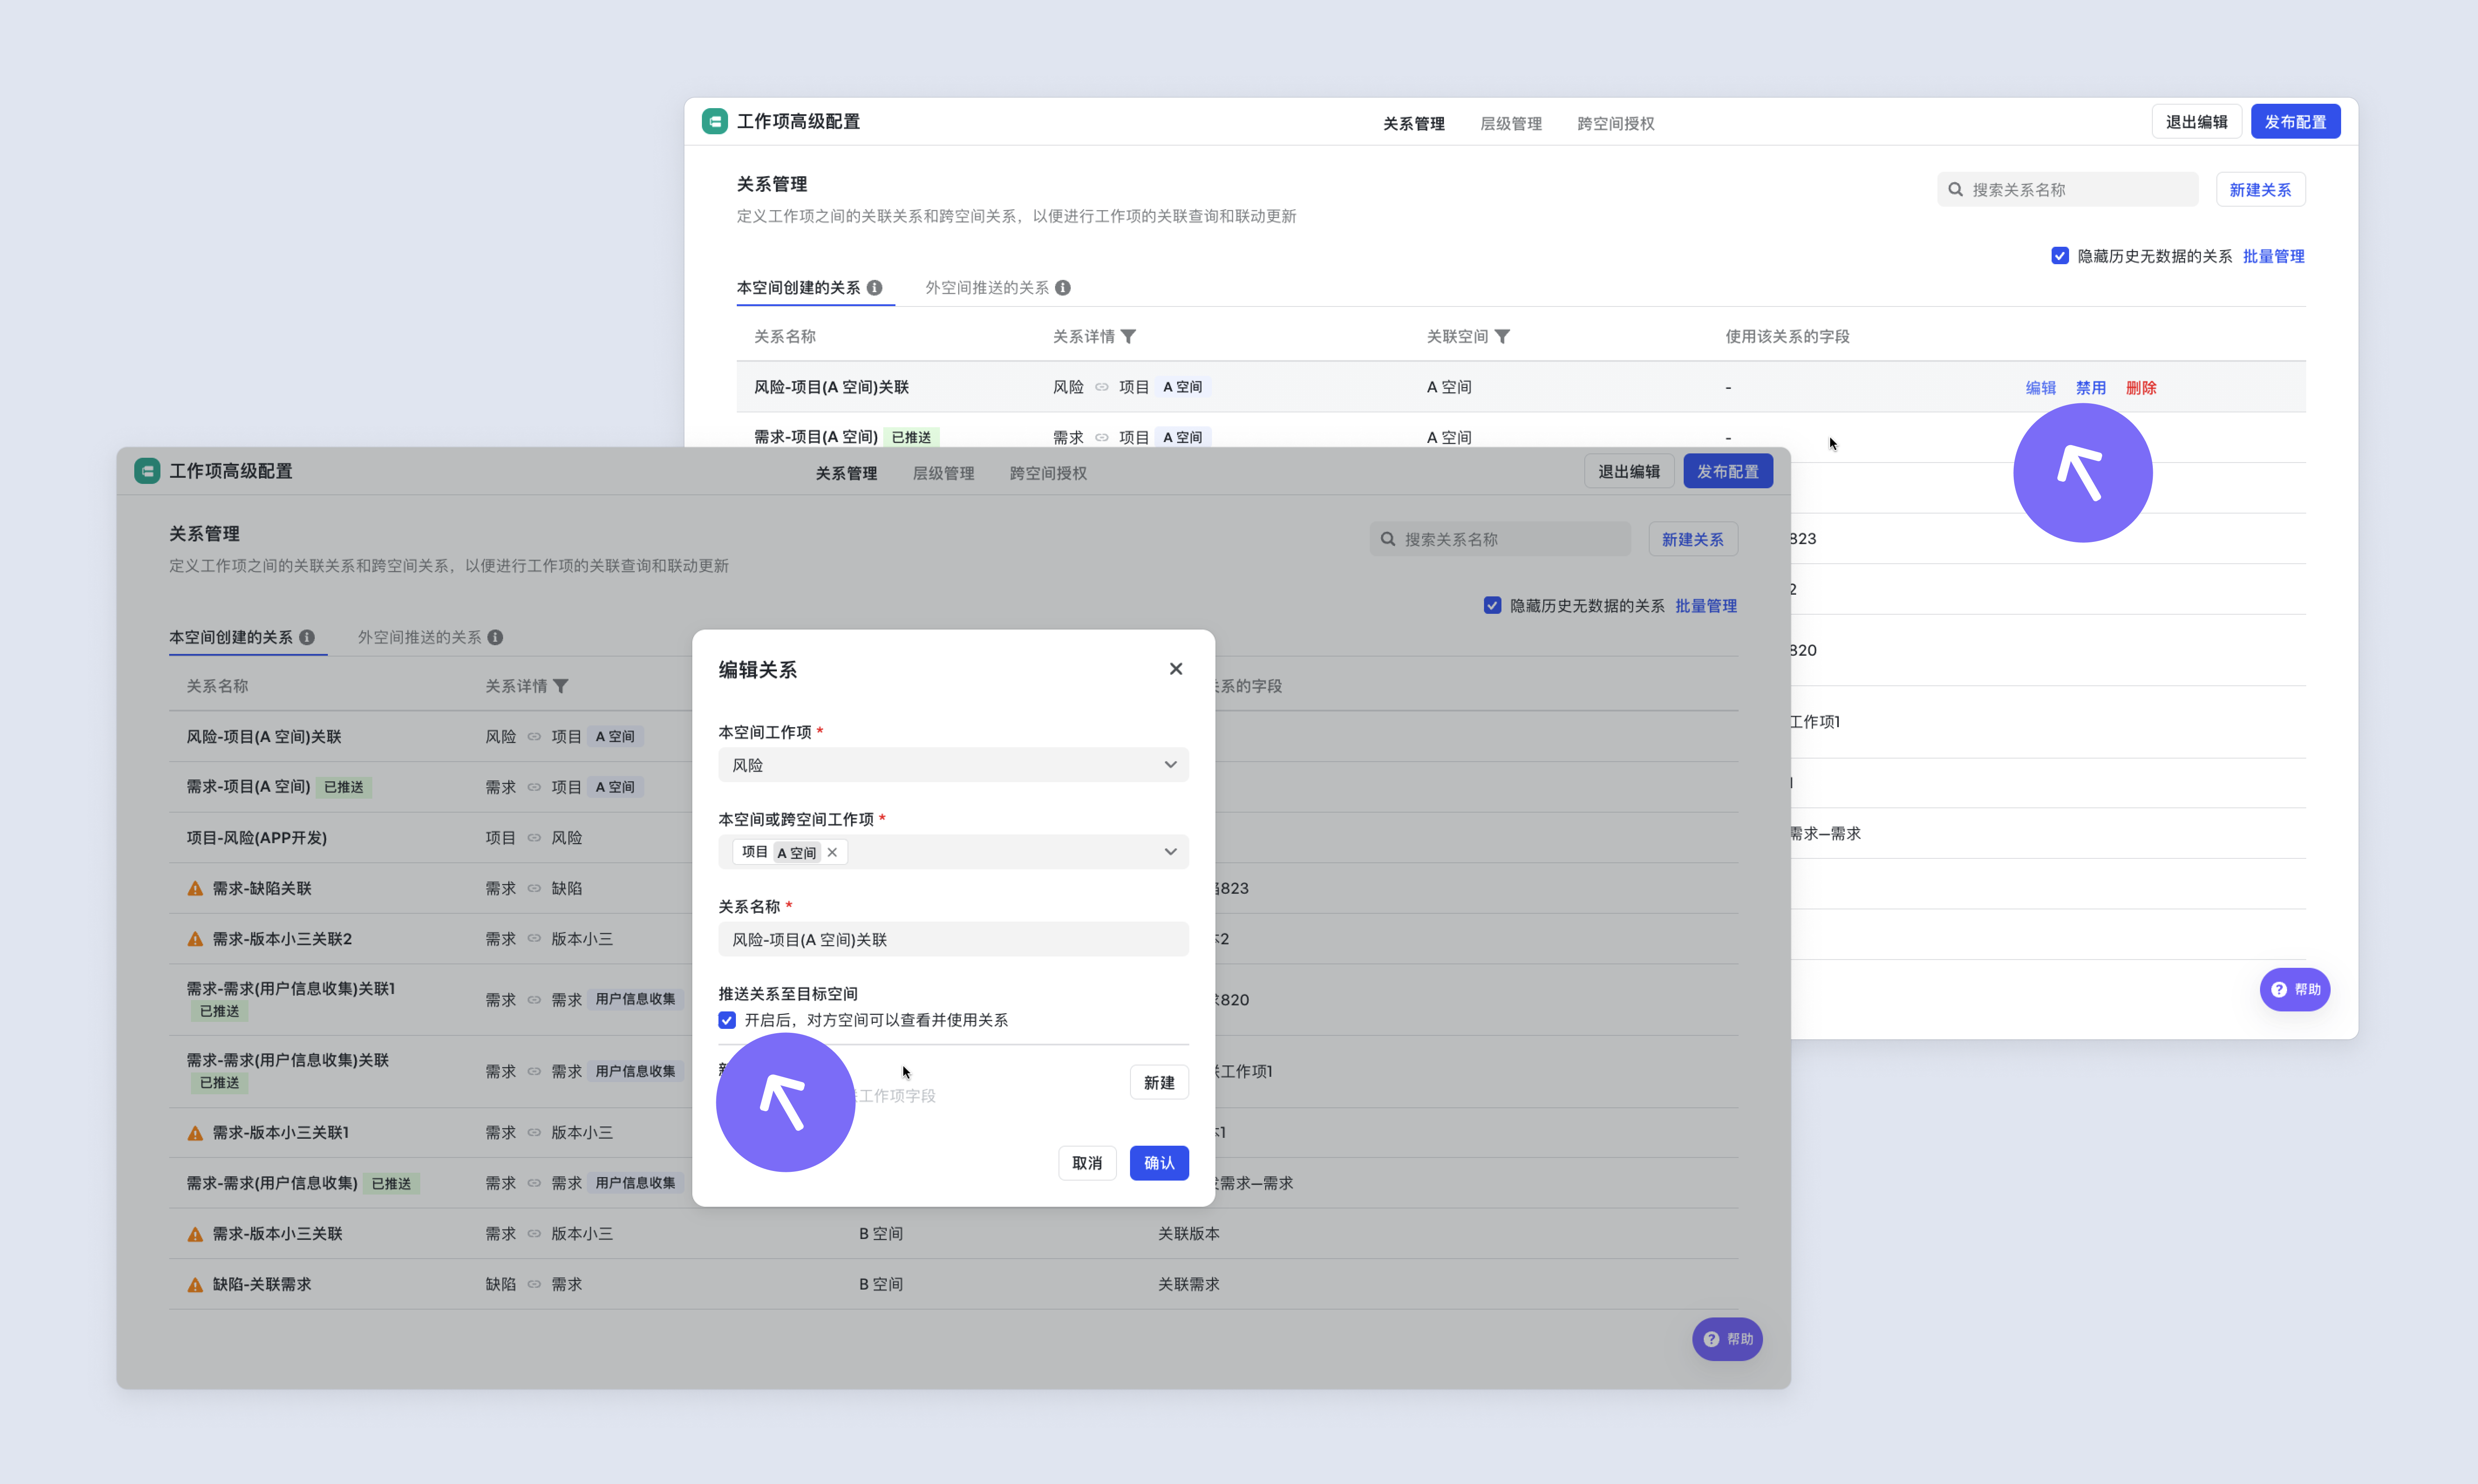
Task: Click info icon beside 本空间创建的关系 in rear window
Action: [x=875, y=288]
